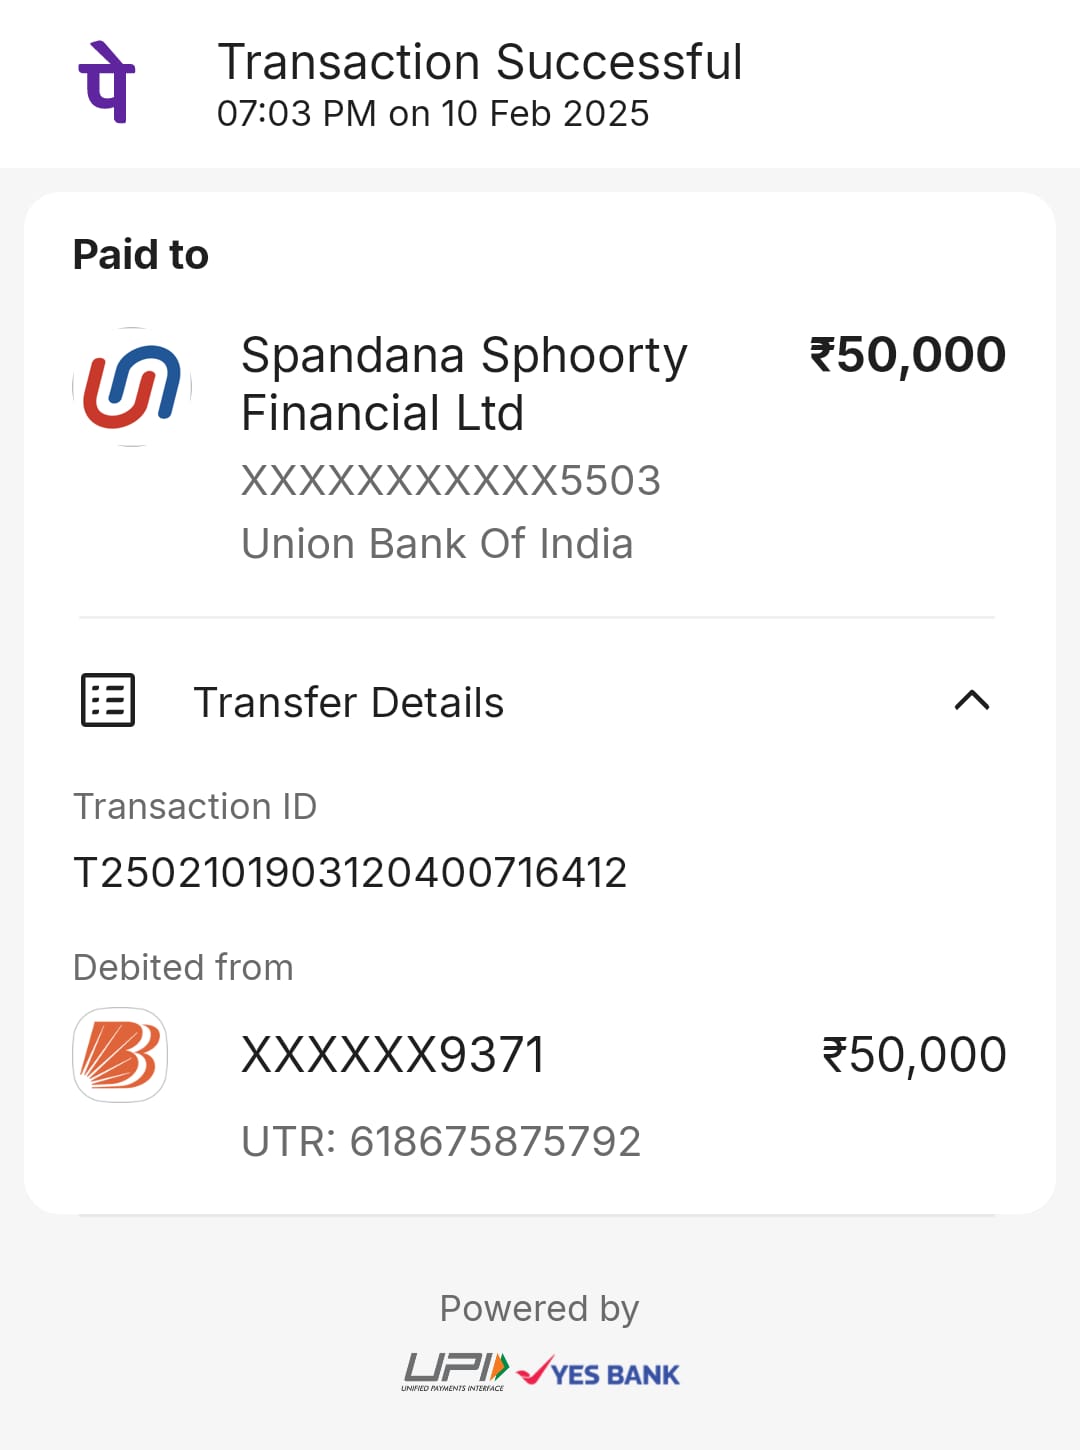Screen dimensions: 1080x1450
Task: Click the 07:03 PM transaction timestamp
Action: pos(433,114)
